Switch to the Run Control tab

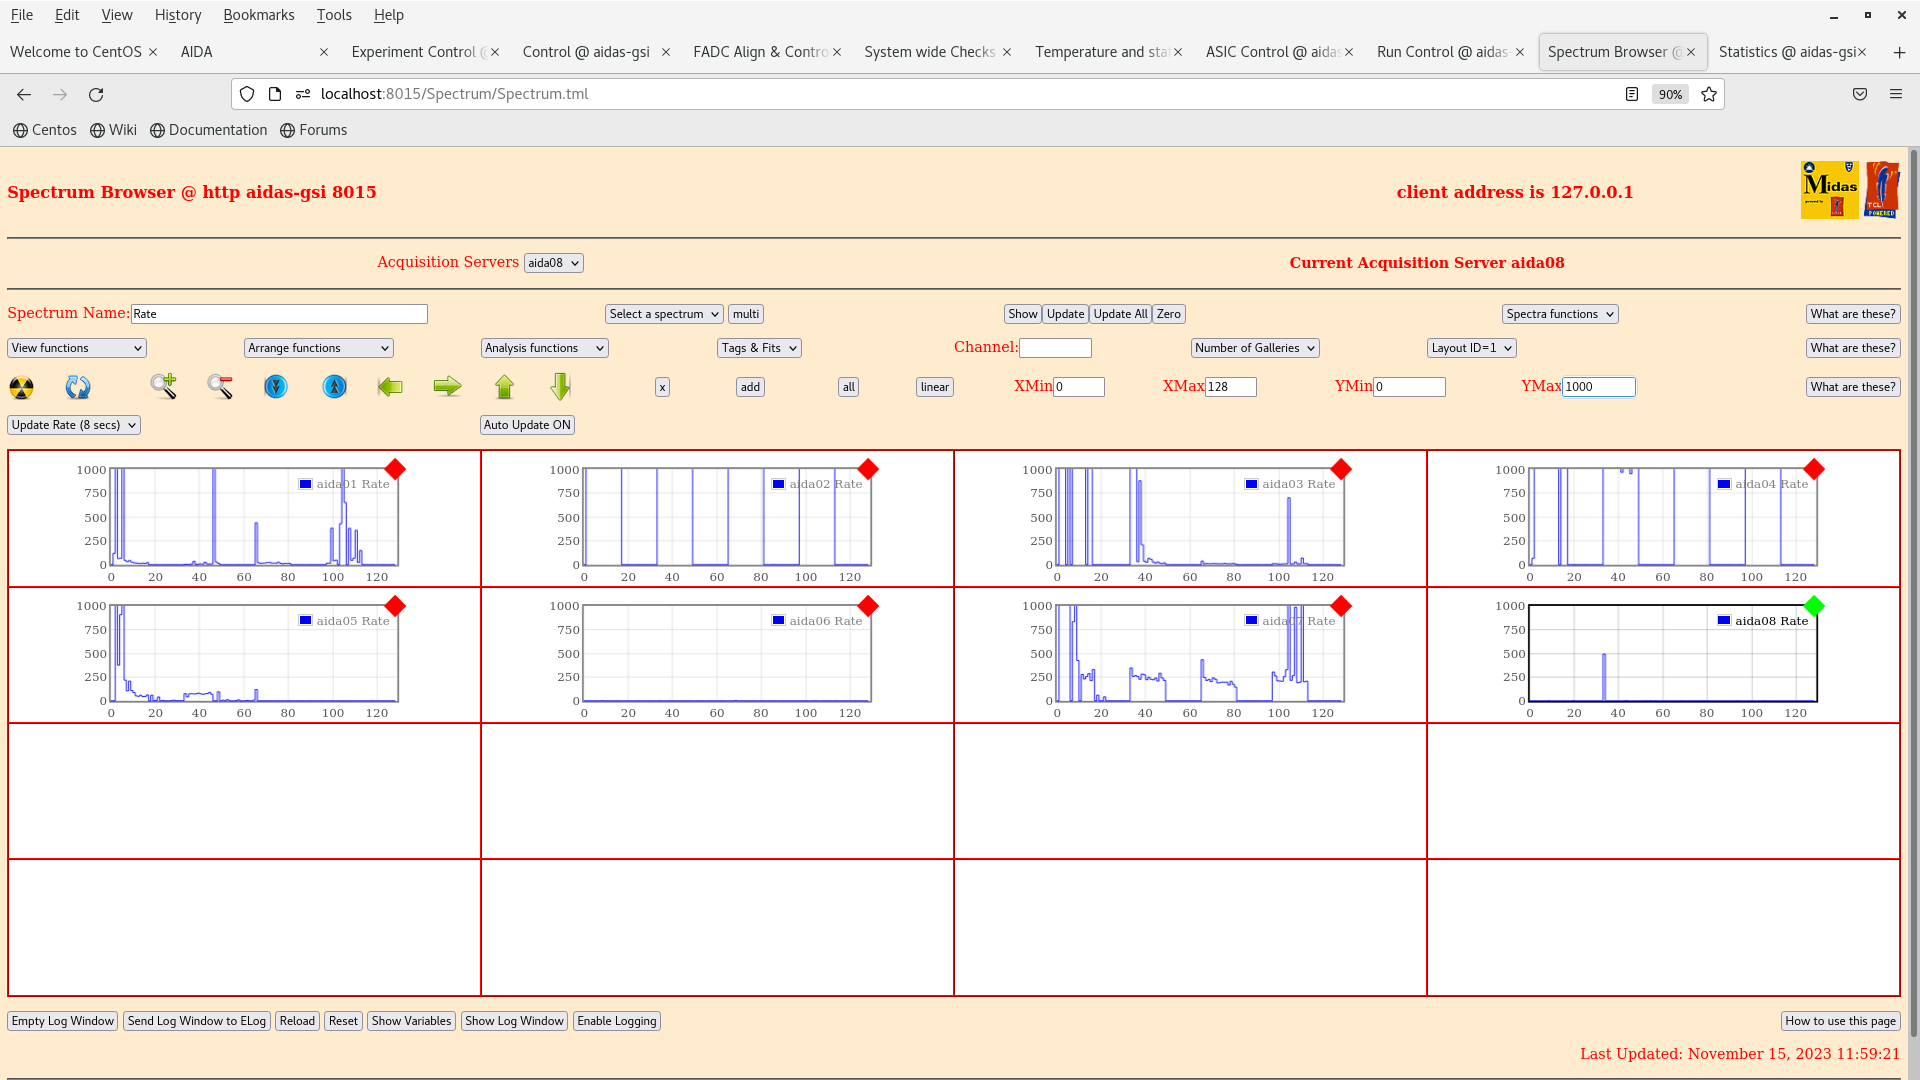click(x=1441, y=52)
